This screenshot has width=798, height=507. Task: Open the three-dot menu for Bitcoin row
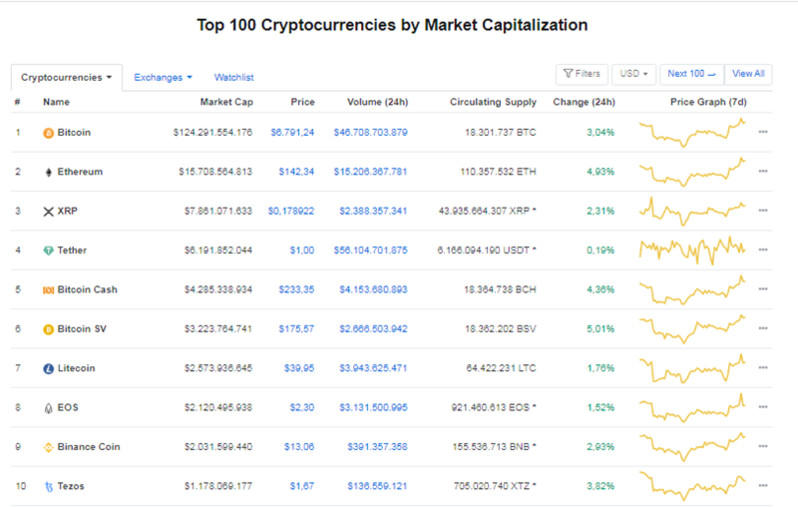[763, 132]
